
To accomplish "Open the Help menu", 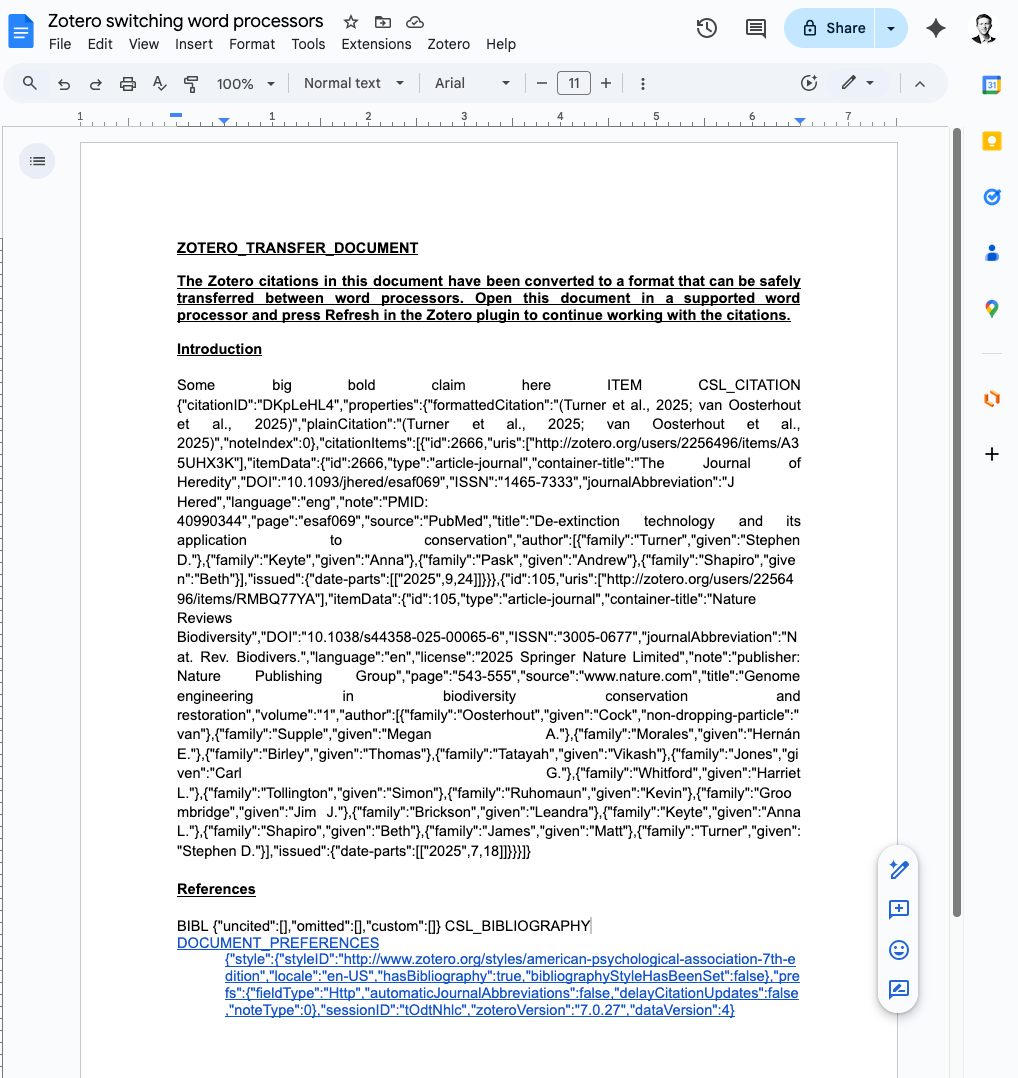I will [x=500, y=44].
